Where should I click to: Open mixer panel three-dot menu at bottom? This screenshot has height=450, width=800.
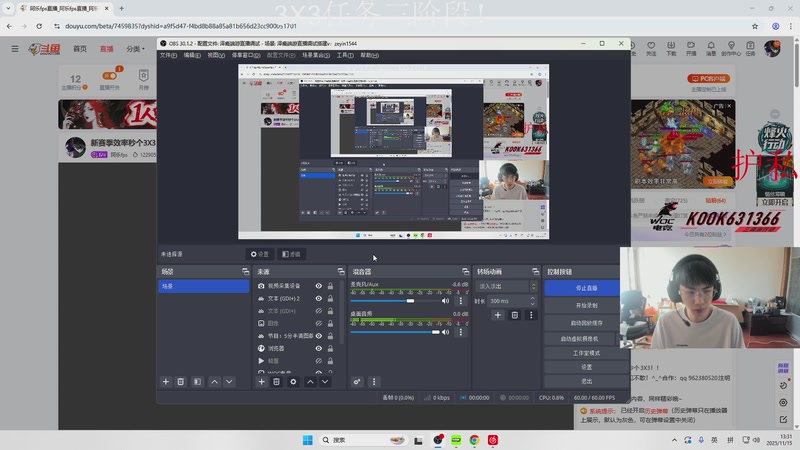pos(374,382)
